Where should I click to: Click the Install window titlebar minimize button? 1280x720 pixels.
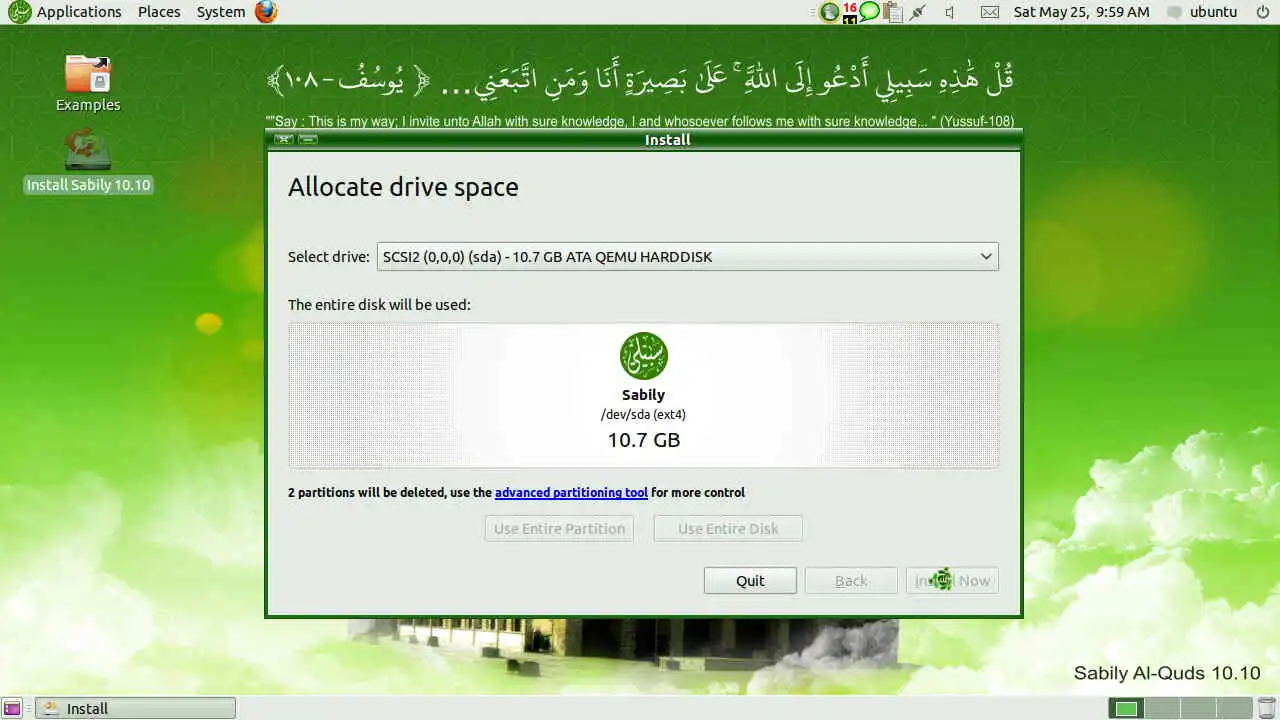click(308, 139)
